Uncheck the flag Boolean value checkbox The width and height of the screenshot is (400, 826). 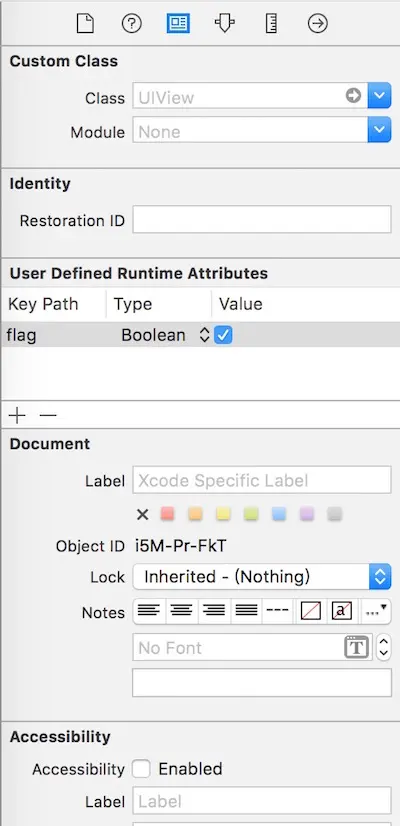click(223, 335)
